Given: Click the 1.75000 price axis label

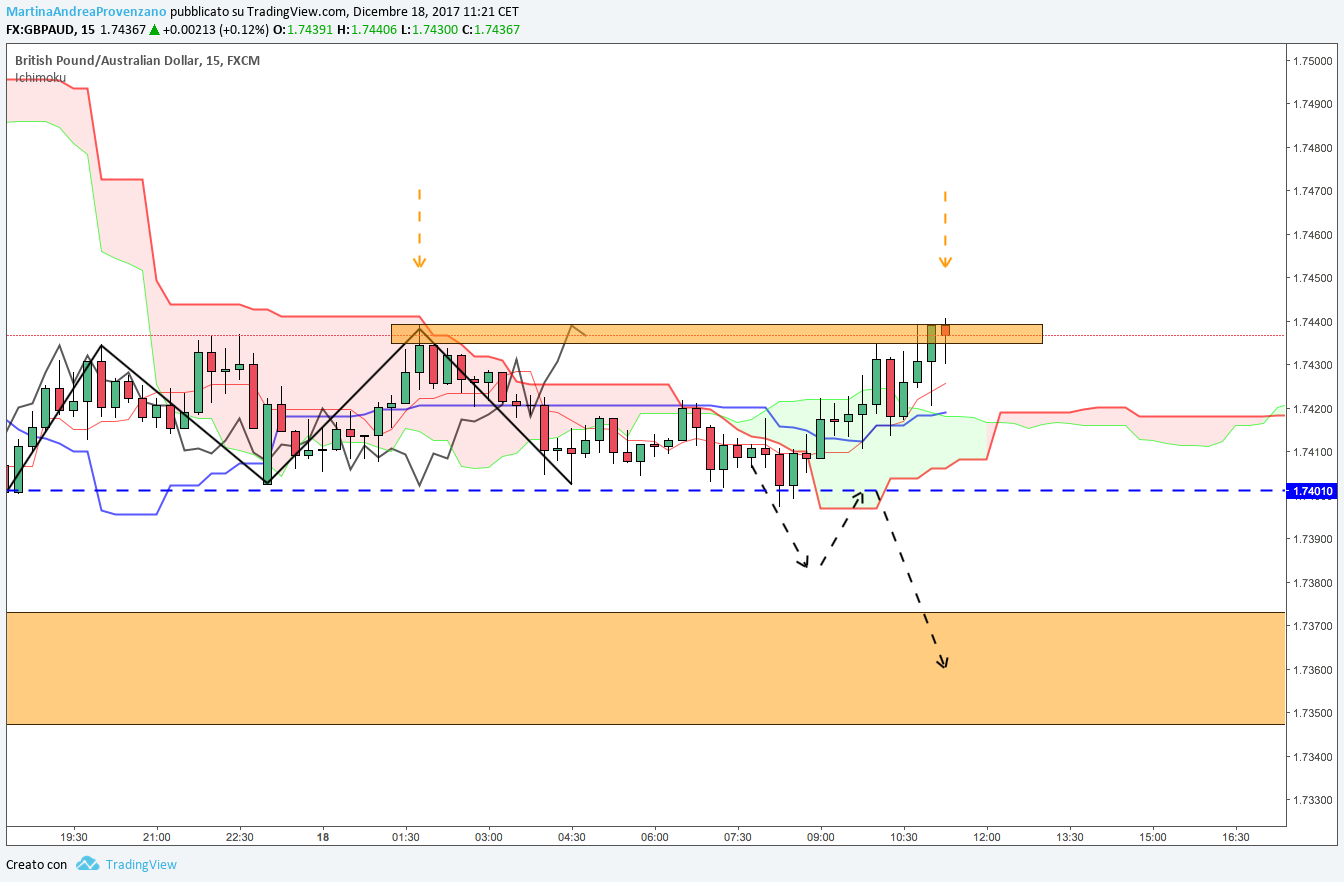Looking at the screenshot, I should pyautogui.click(x=1314, y=61).
